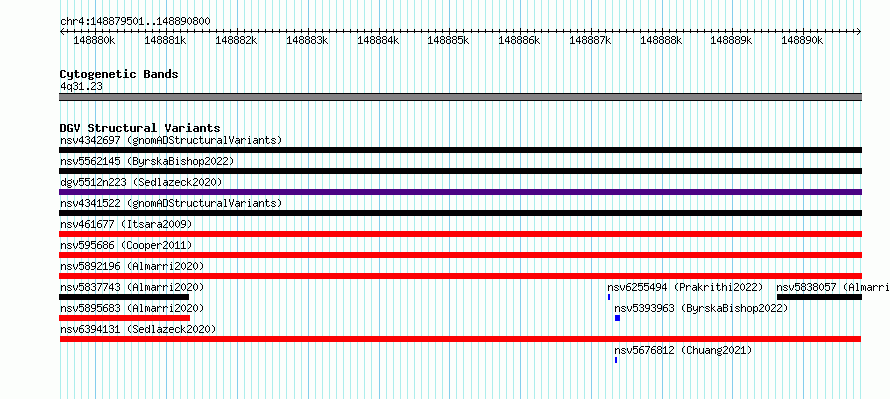This screenshot has width=890, height=399.
Task: Select the short red nsv5895683 bar
Action: click(x=125, y=318)
